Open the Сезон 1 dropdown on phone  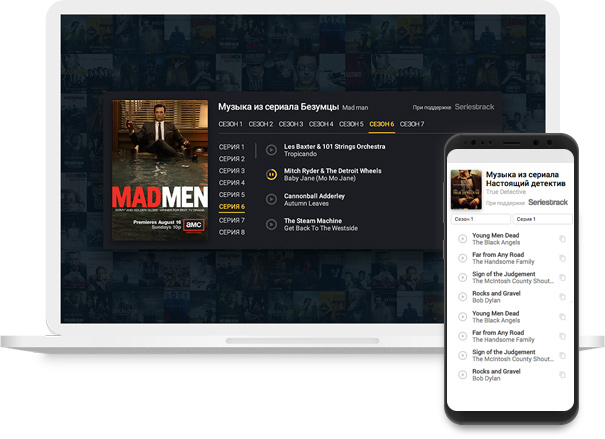480,218
